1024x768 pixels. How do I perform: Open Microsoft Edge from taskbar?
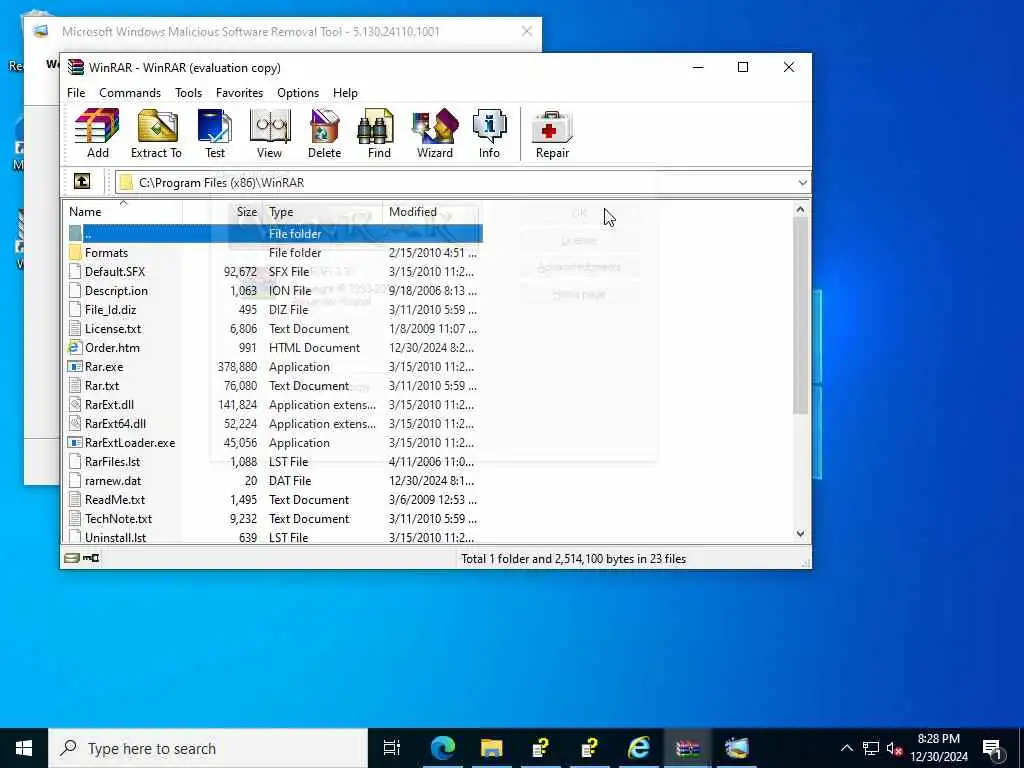443,748
